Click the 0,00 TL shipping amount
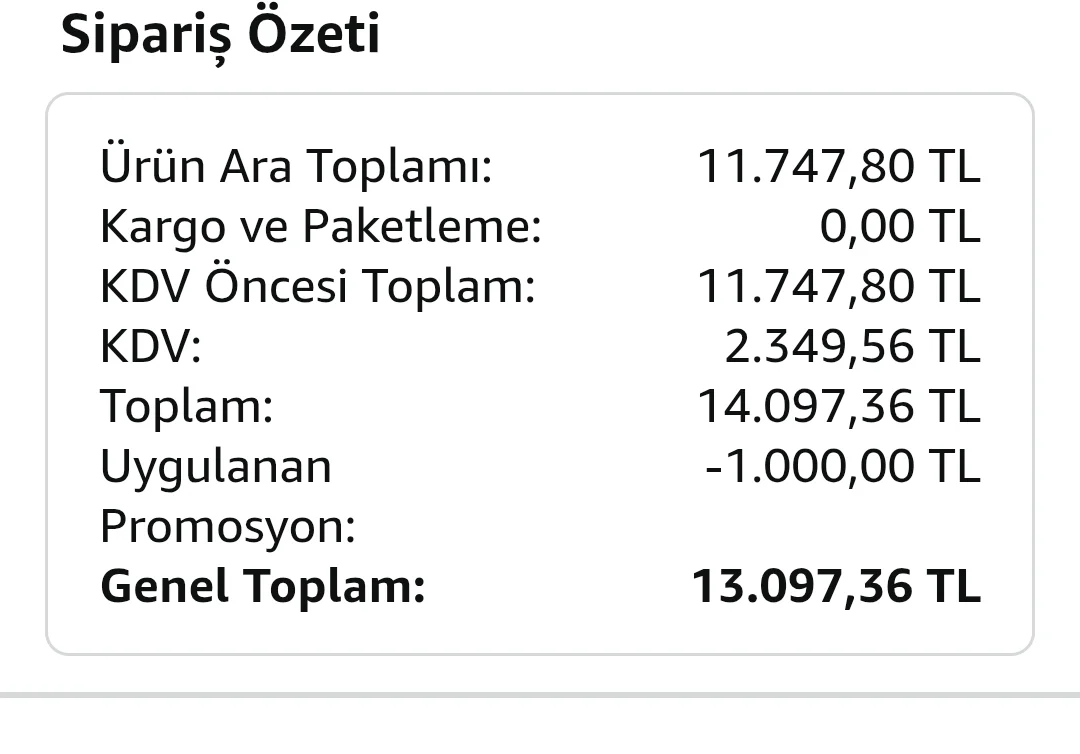 [900, 226]
